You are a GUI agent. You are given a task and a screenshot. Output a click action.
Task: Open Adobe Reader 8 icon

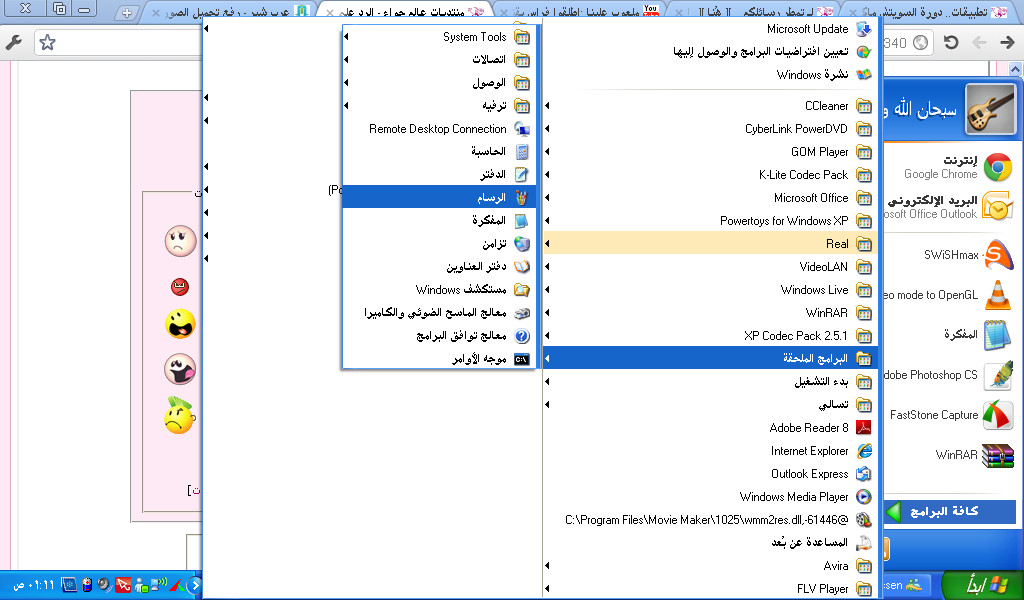(x=864, y=428)
